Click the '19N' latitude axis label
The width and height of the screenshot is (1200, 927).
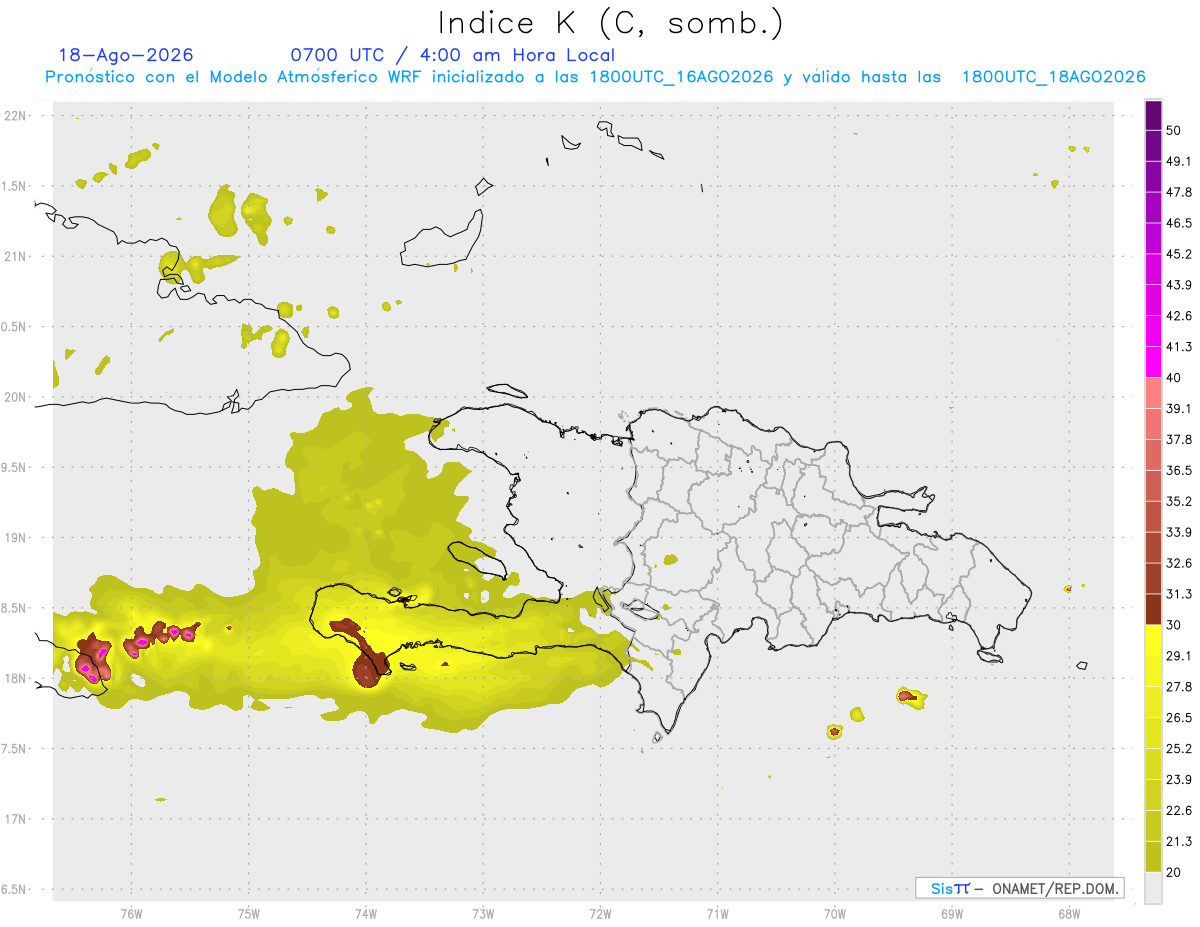17,538
